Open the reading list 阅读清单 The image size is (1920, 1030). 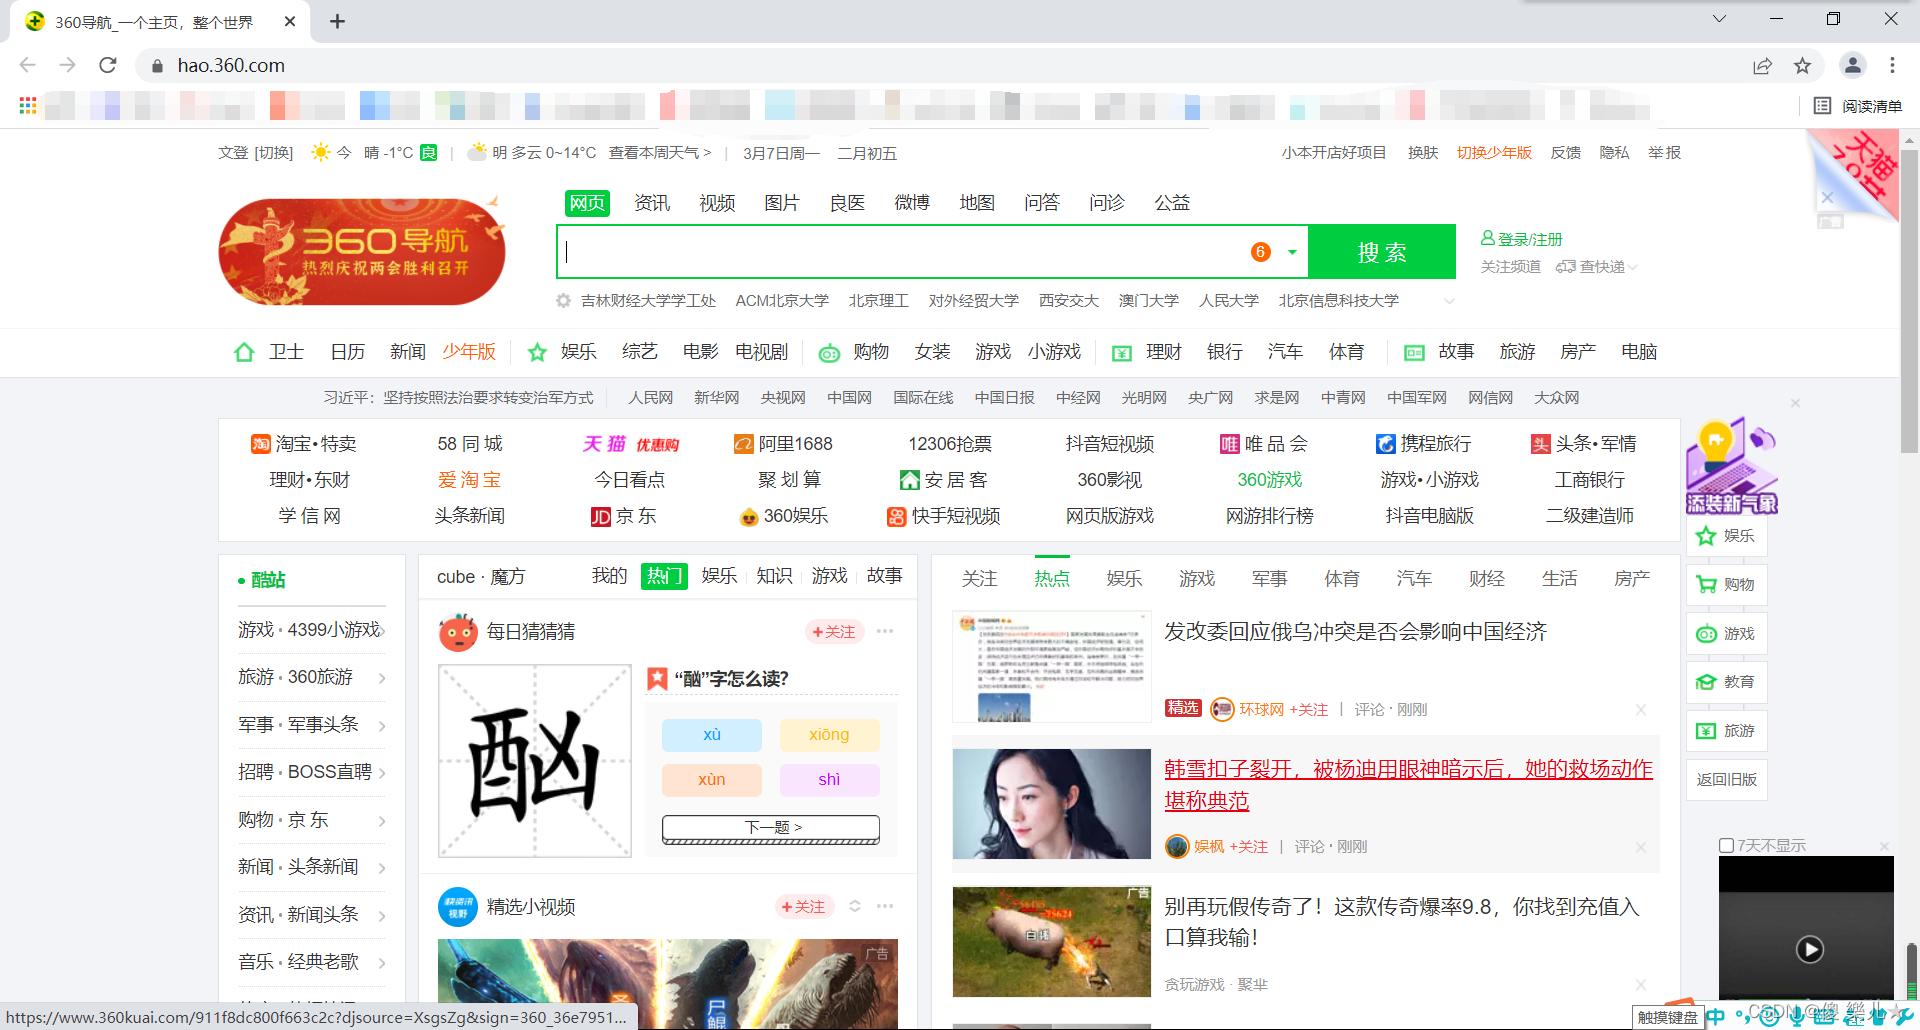(1857, 106)
